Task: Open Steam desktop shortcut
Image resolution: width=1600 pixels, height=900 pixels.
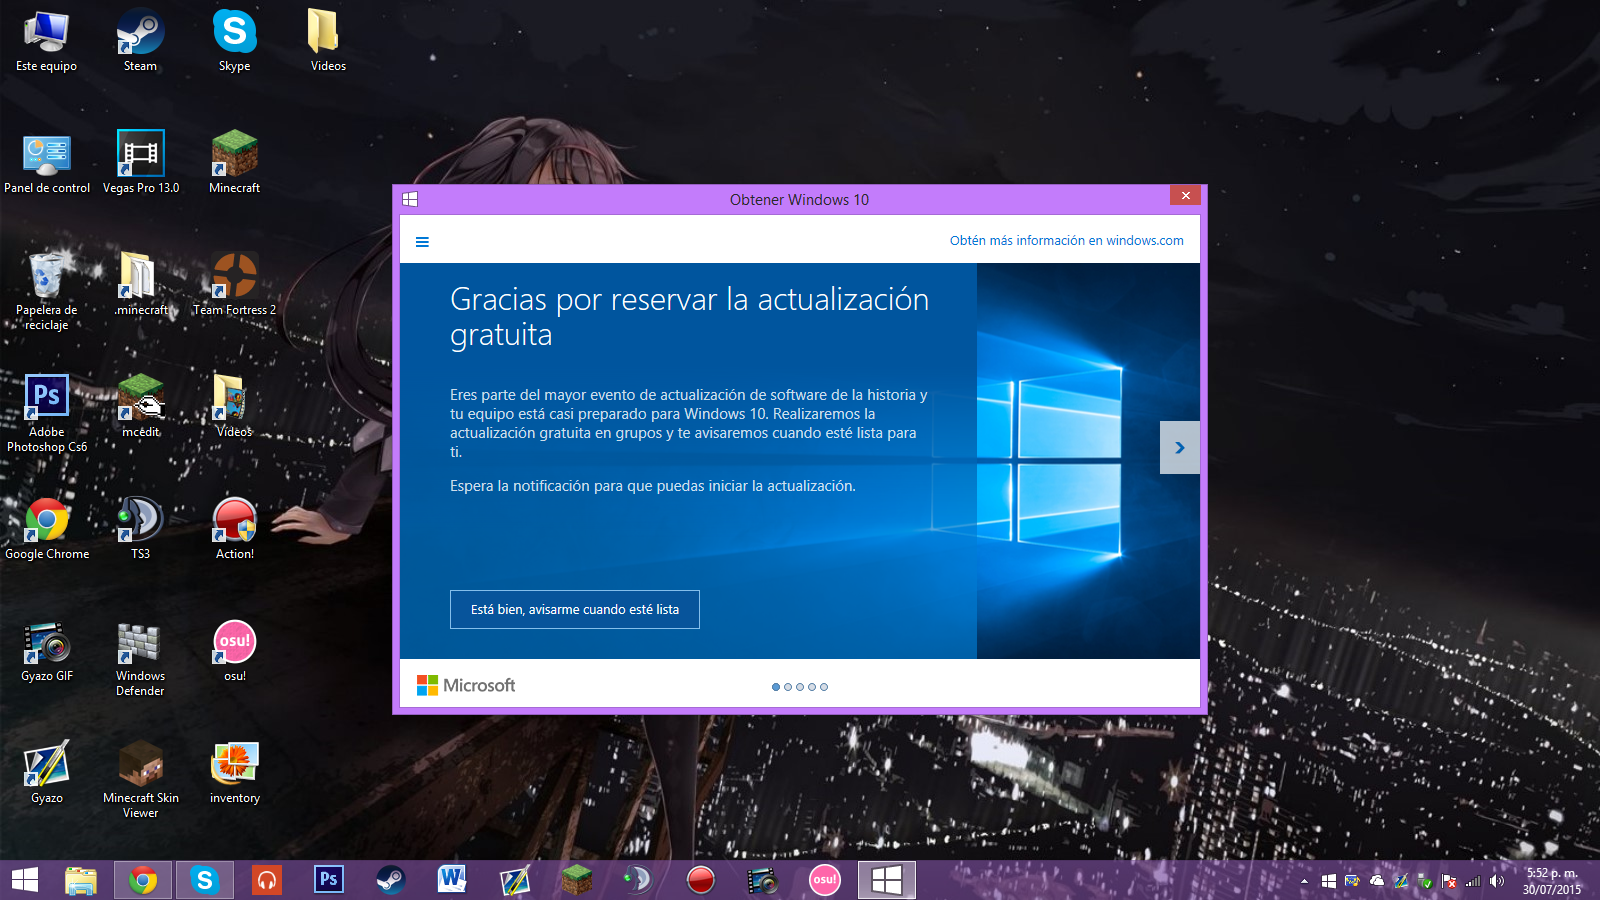Action: coord(140,40)
